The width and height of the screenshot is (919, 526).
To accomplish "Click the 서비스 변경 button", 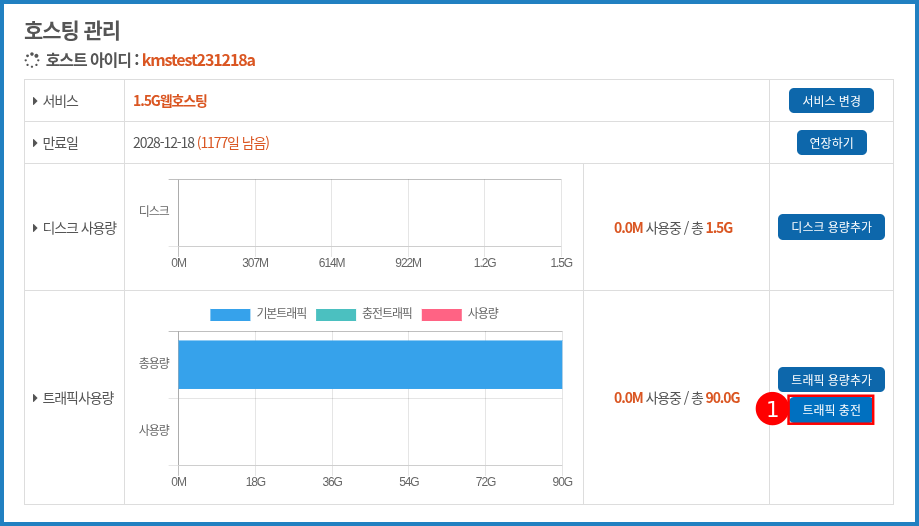I will [831, 101].
